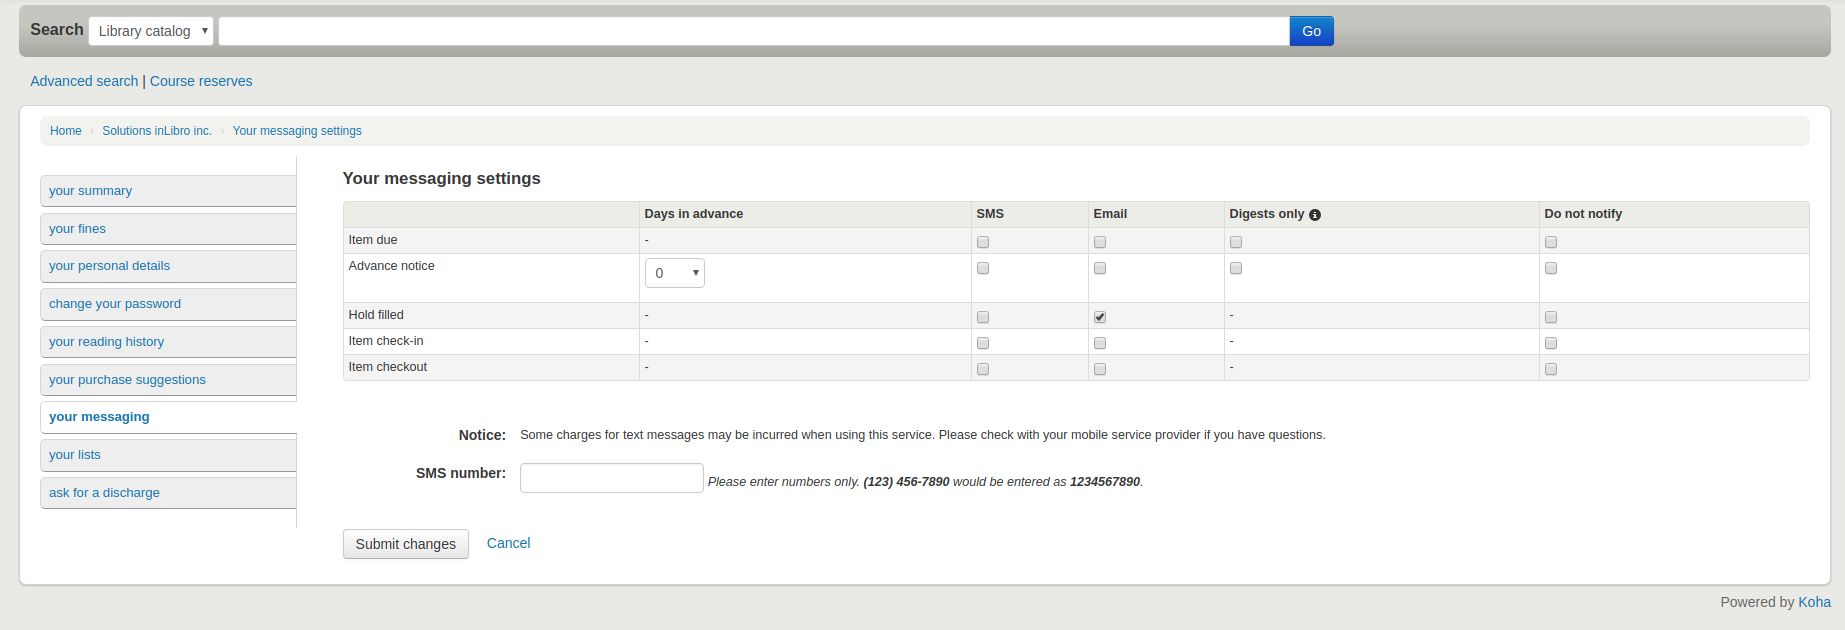Open the Advanced search link
Image resolution: width=1845 pixels, height=630 pixels.
(84, 81)
